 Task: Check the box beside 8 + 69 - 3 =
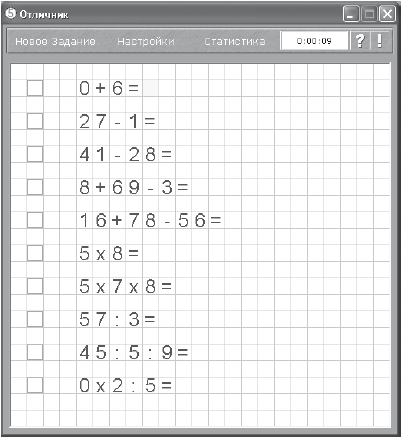35,187
